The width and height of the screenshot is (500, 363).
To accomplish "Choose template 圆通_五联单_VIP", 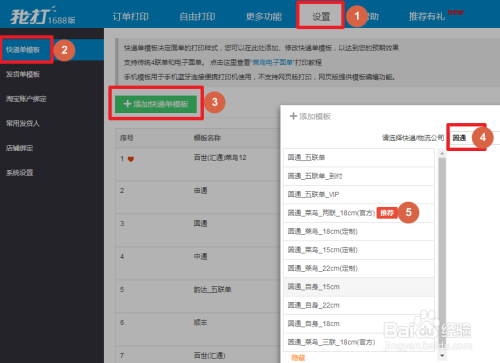I will coord(359,194).
